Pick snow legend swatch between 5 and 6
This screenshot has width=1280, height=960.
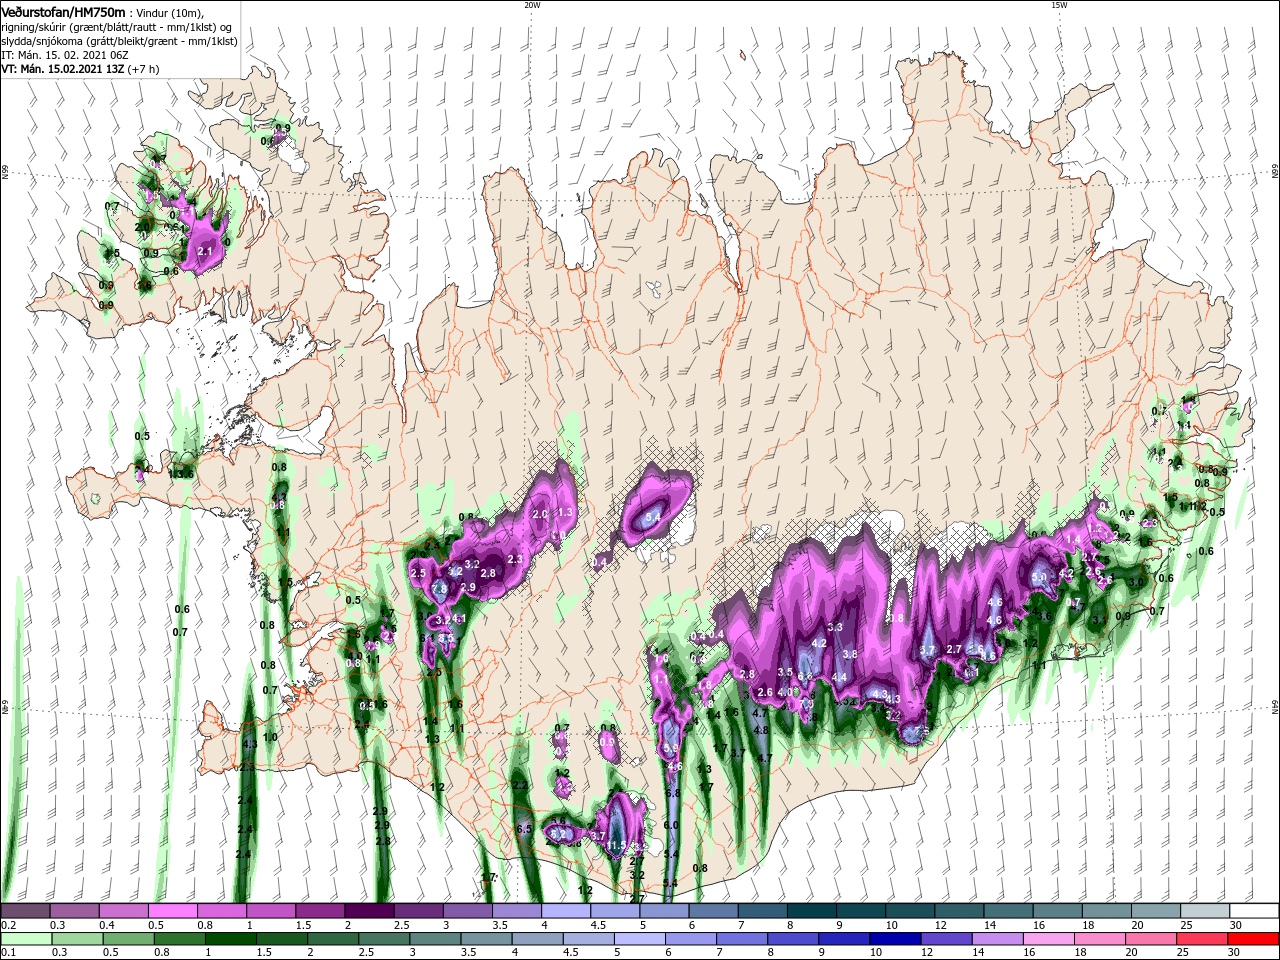tap(665, 911)
